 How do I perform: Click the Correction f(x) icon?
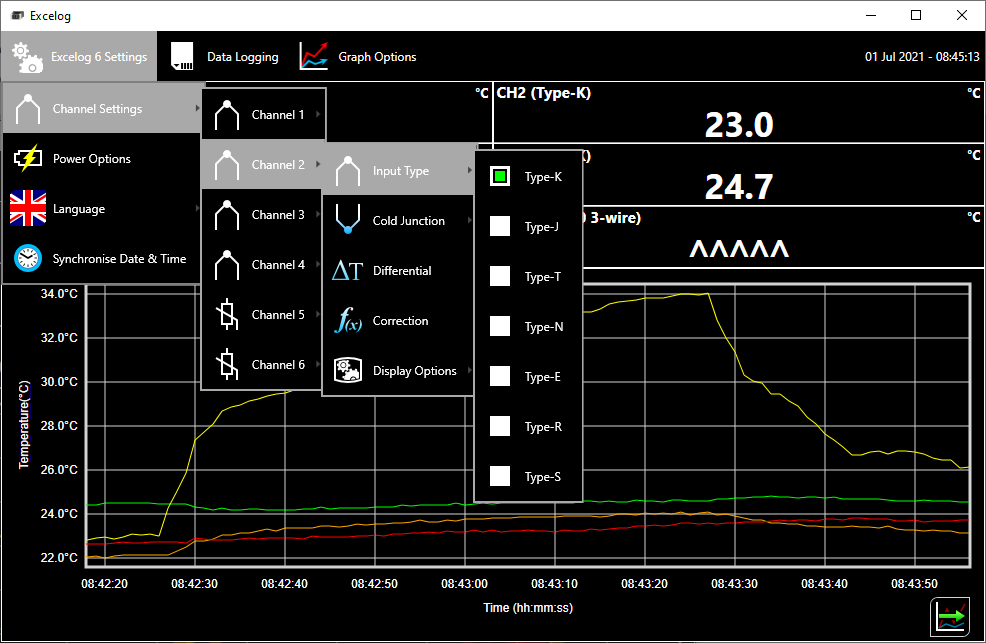[x=348, y=321]
